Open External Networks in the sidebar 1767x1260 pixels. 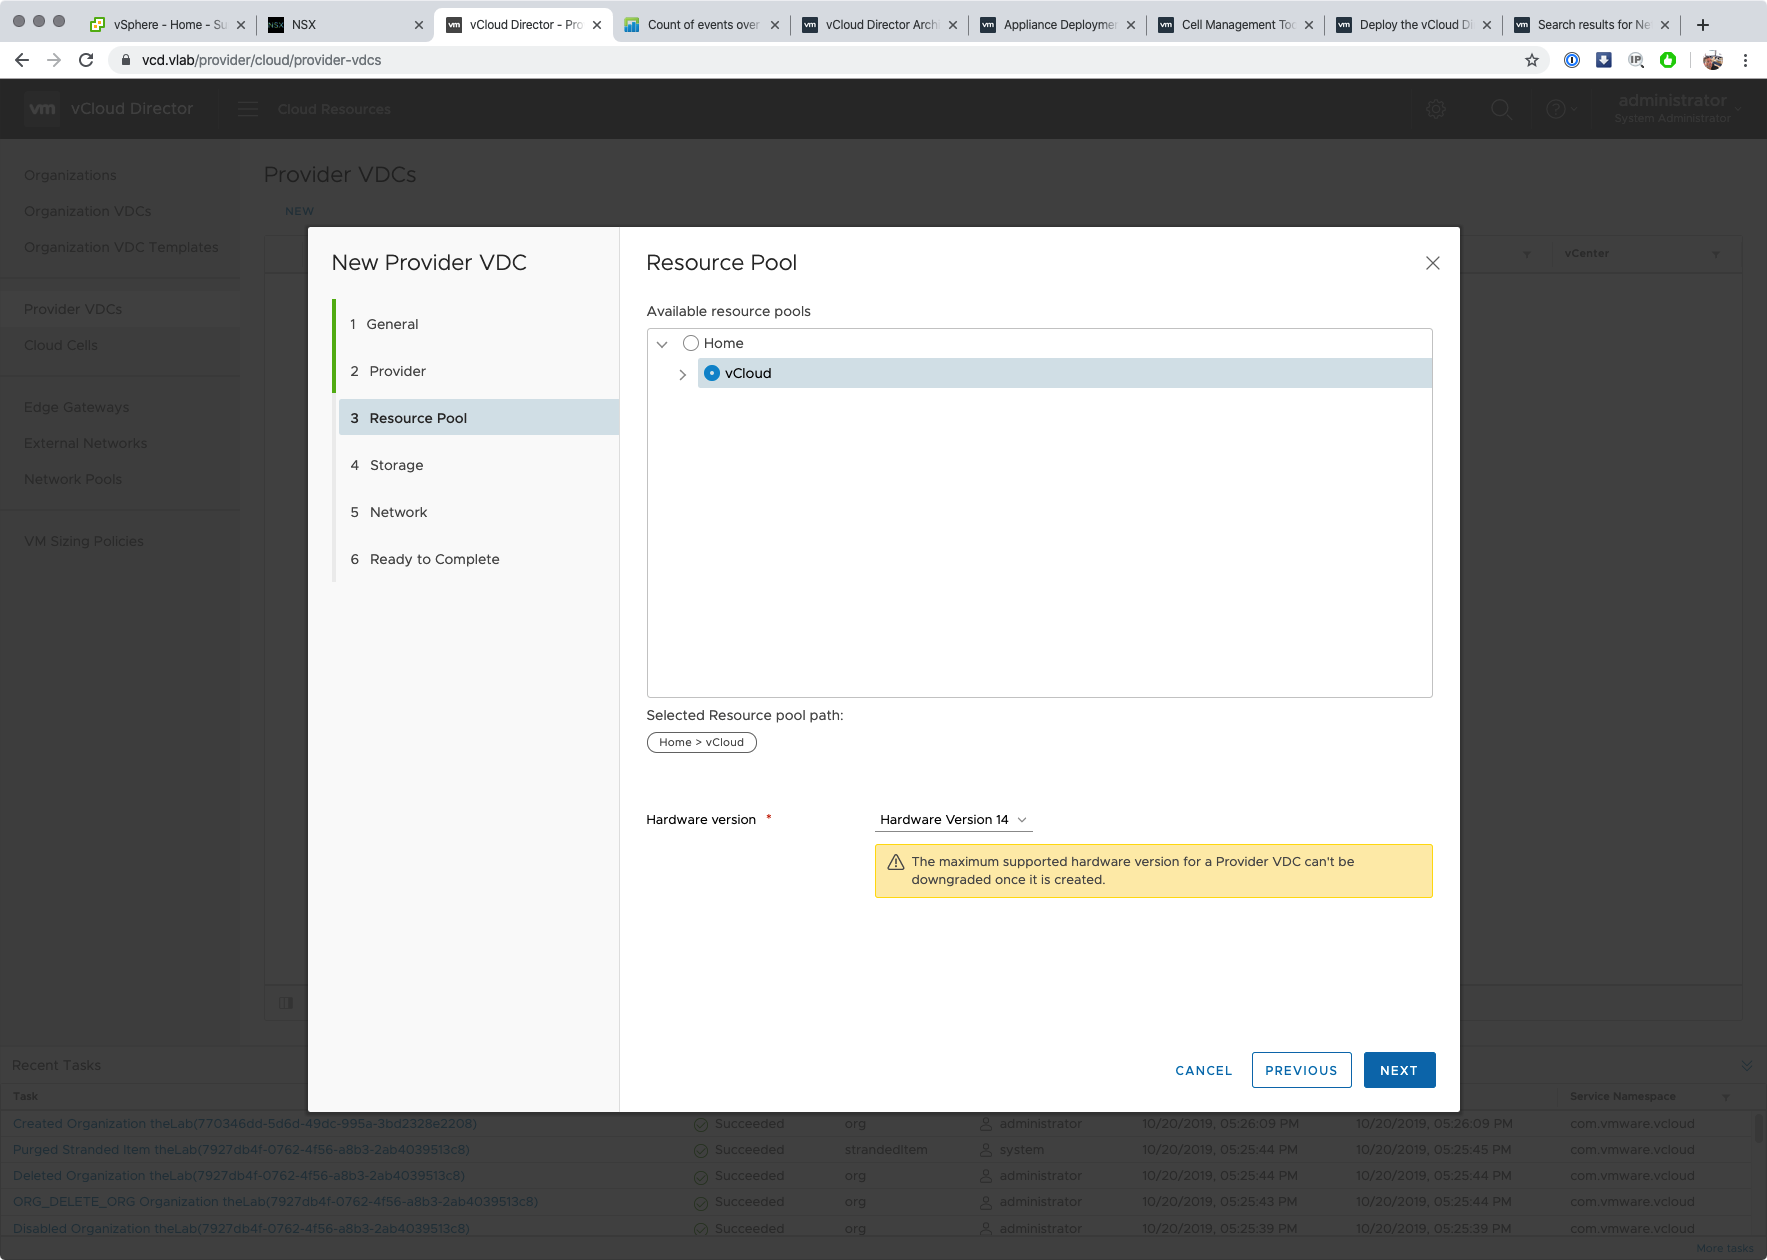(85, 443)
